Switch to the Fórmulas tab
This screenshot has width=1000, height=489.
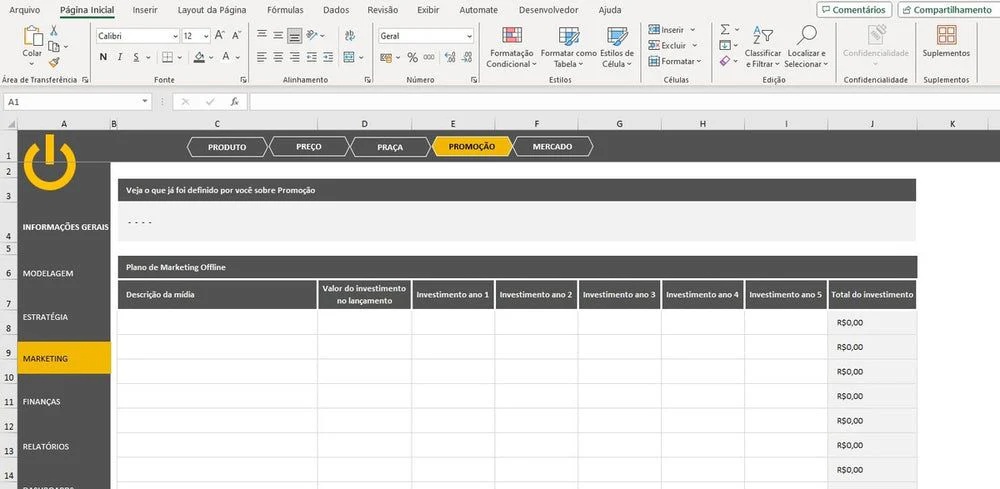[285, 10]
